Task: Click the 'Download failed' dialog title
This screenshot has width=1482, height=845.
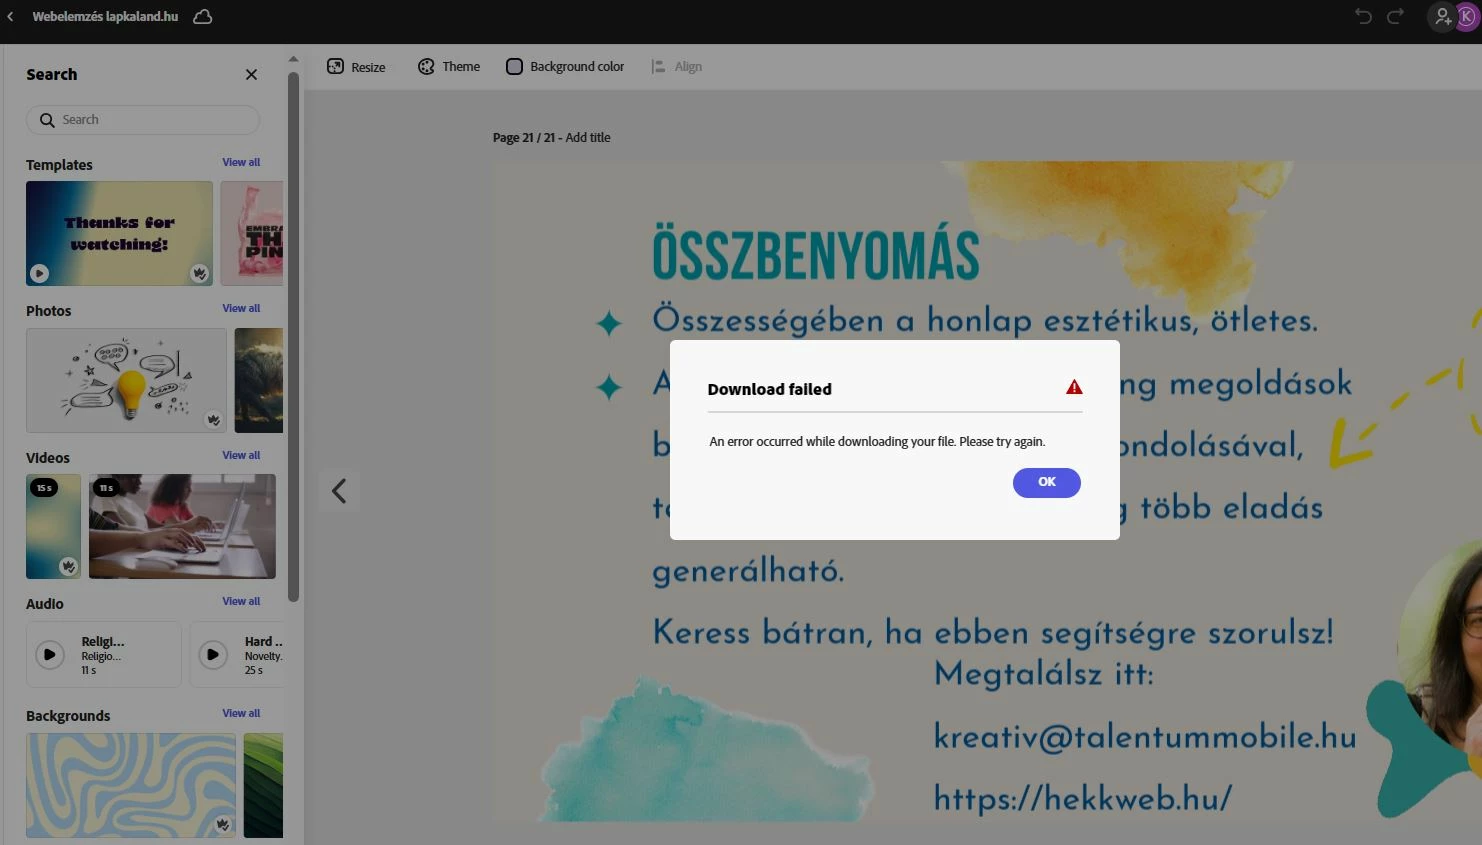Action: click(x=770, y=389)
